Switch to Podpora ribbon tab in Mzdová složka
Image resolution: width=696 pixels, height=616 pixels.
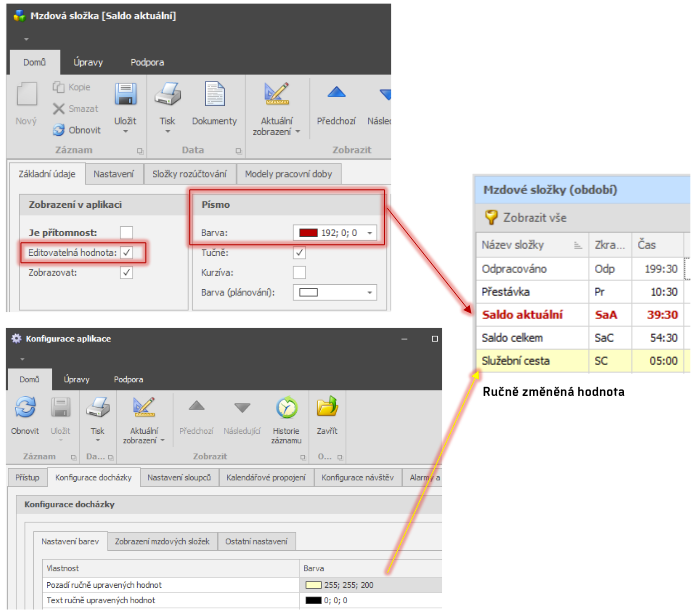pos(147,62)
